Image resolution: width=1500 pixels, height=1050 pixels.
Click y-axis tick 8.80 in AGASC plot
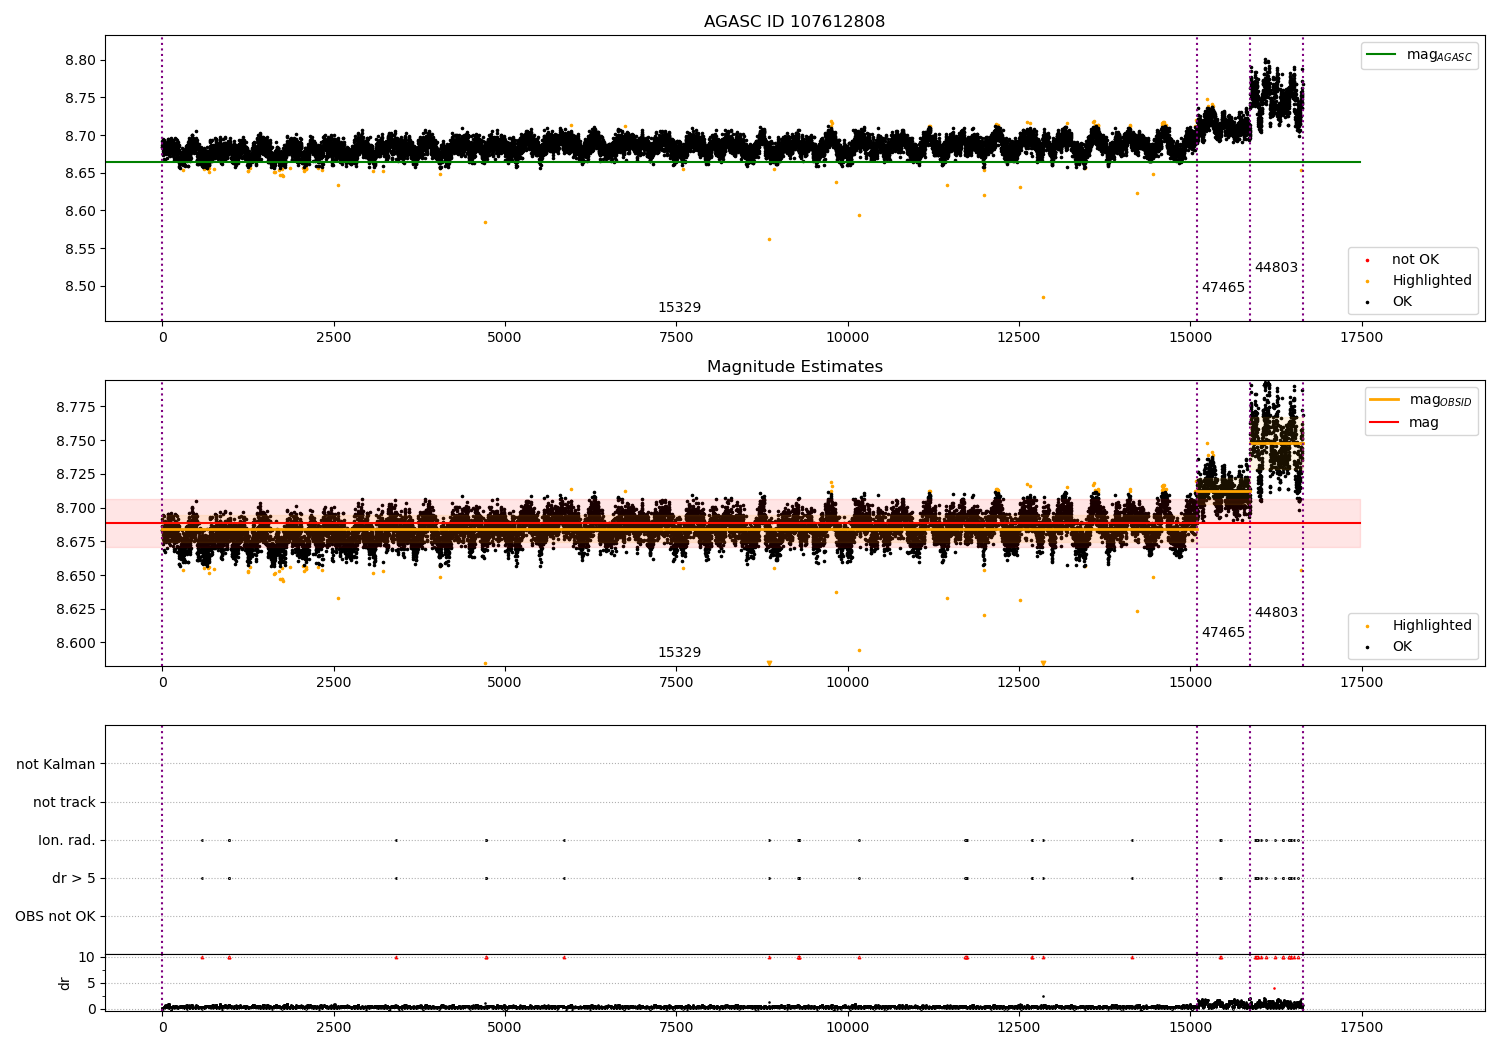coord(81,60)
